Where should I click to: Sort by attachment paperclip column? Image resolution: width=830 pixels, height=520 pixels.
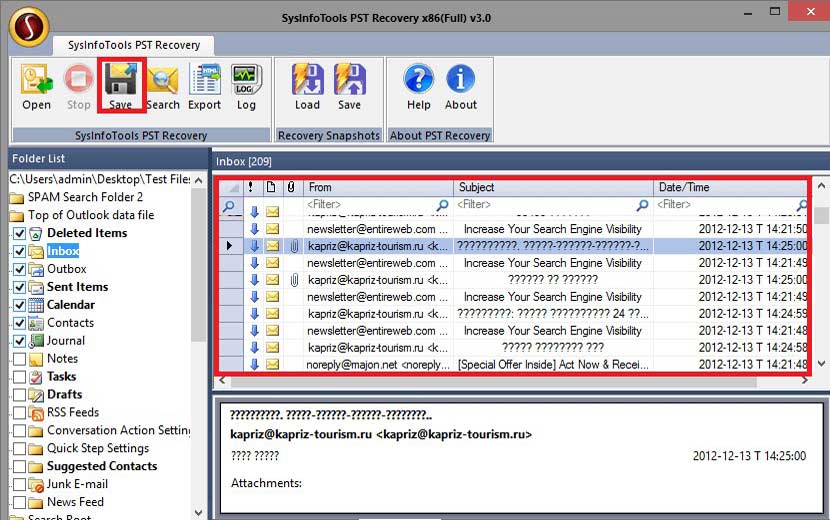pos(291,187)
